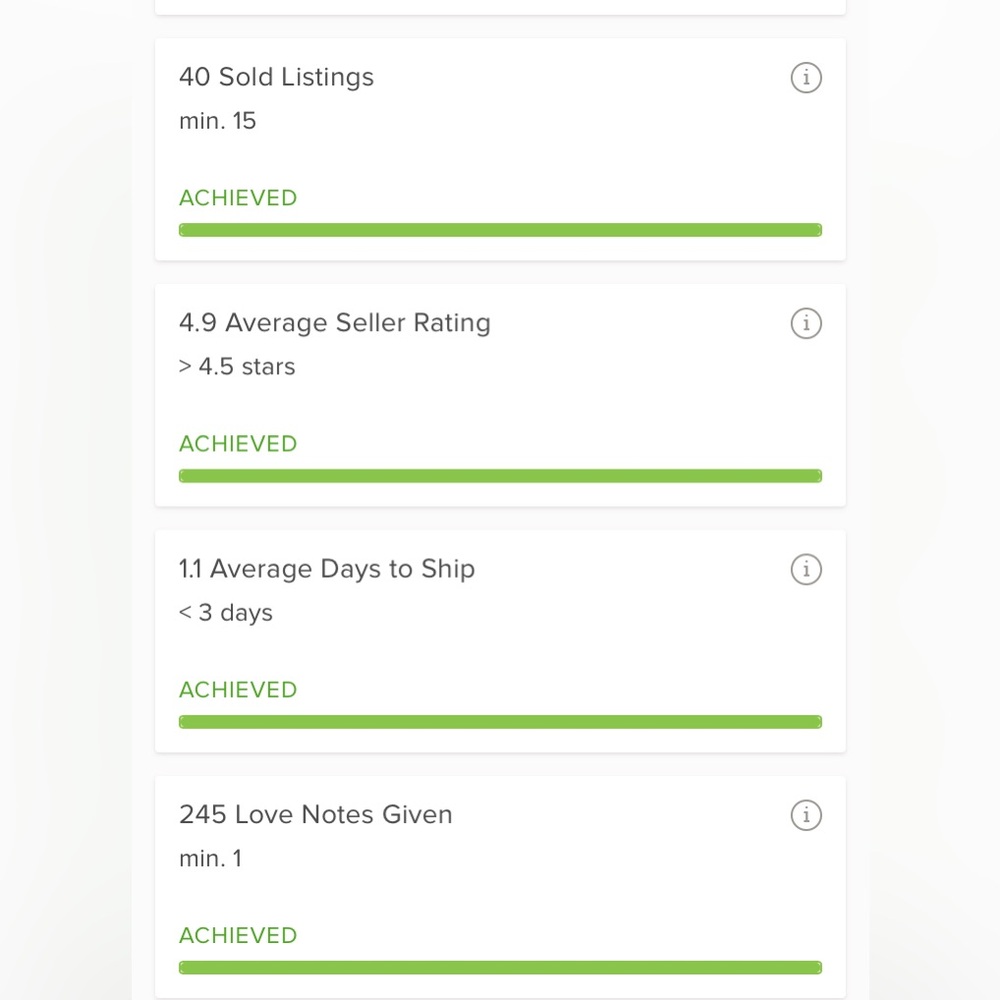Tap info icon beside Average Seller Rating

(806, 323)
